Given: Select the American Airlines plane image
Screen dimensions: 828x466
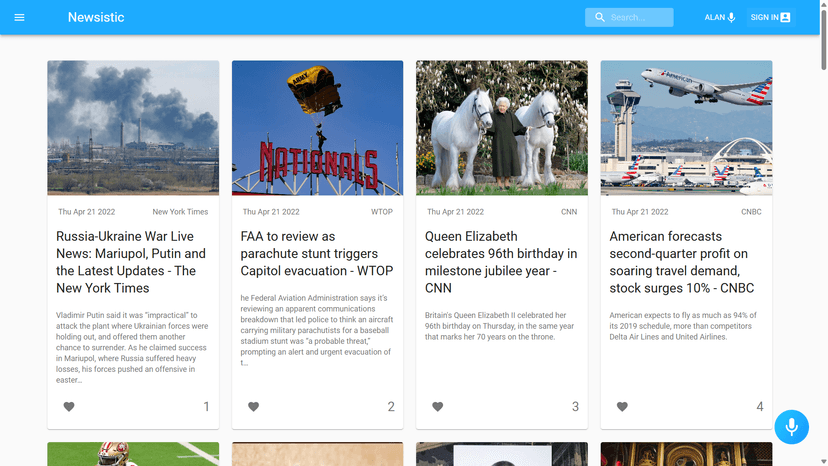Looking at the screenshot, I should point(686,128).
